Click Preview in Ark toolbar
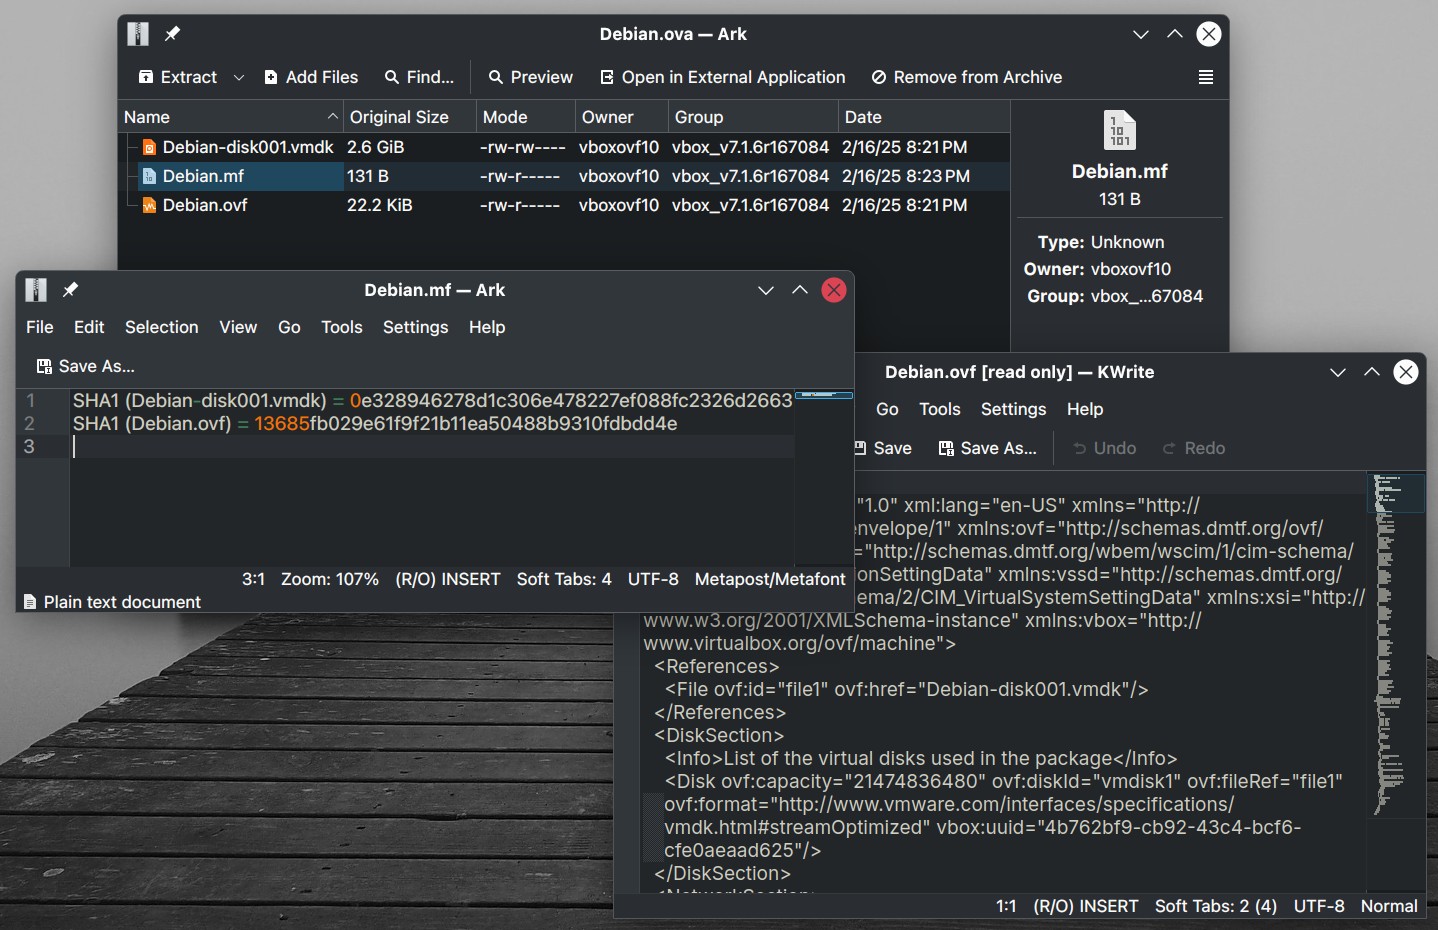Image resolution: width=1438 pixels, height=930 pixels. pyautogui.click(x=530, y=77)
